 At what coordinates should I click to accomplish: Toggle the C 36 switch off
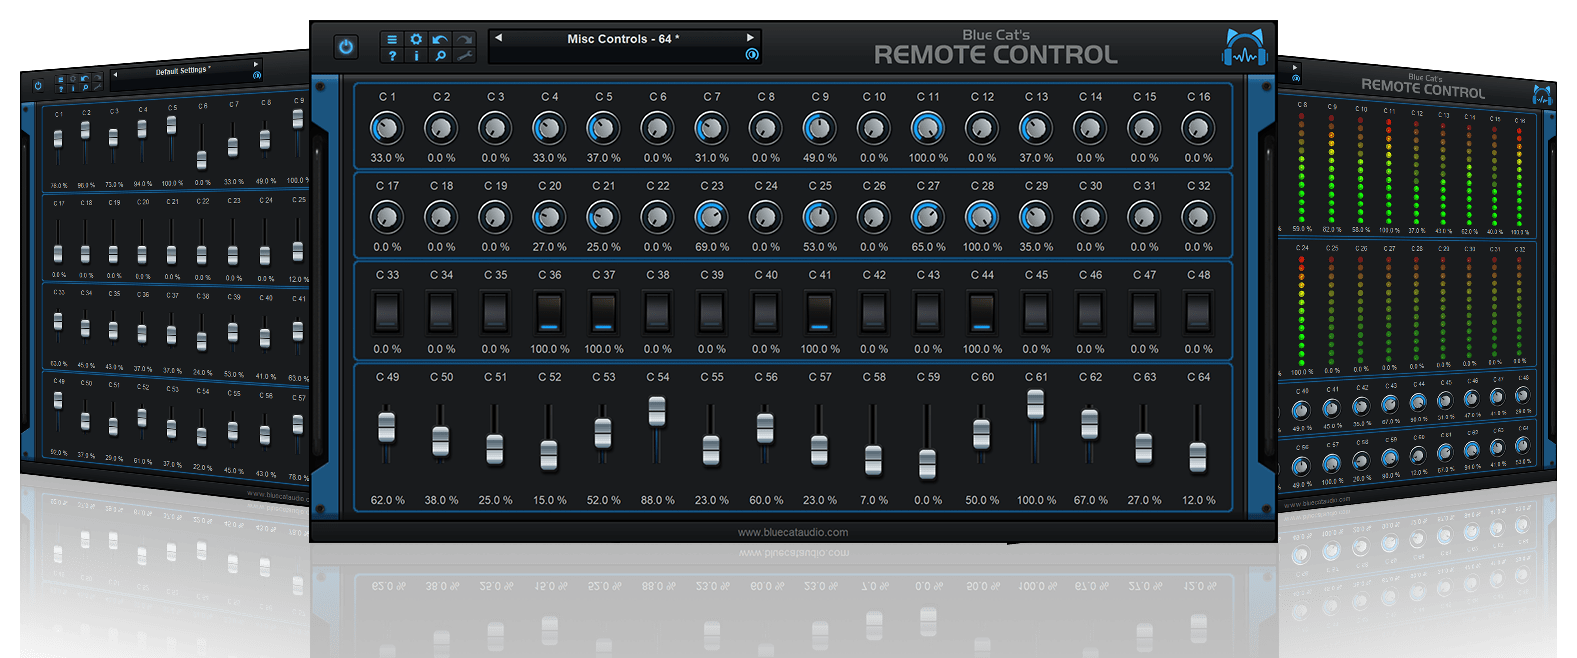549,312
